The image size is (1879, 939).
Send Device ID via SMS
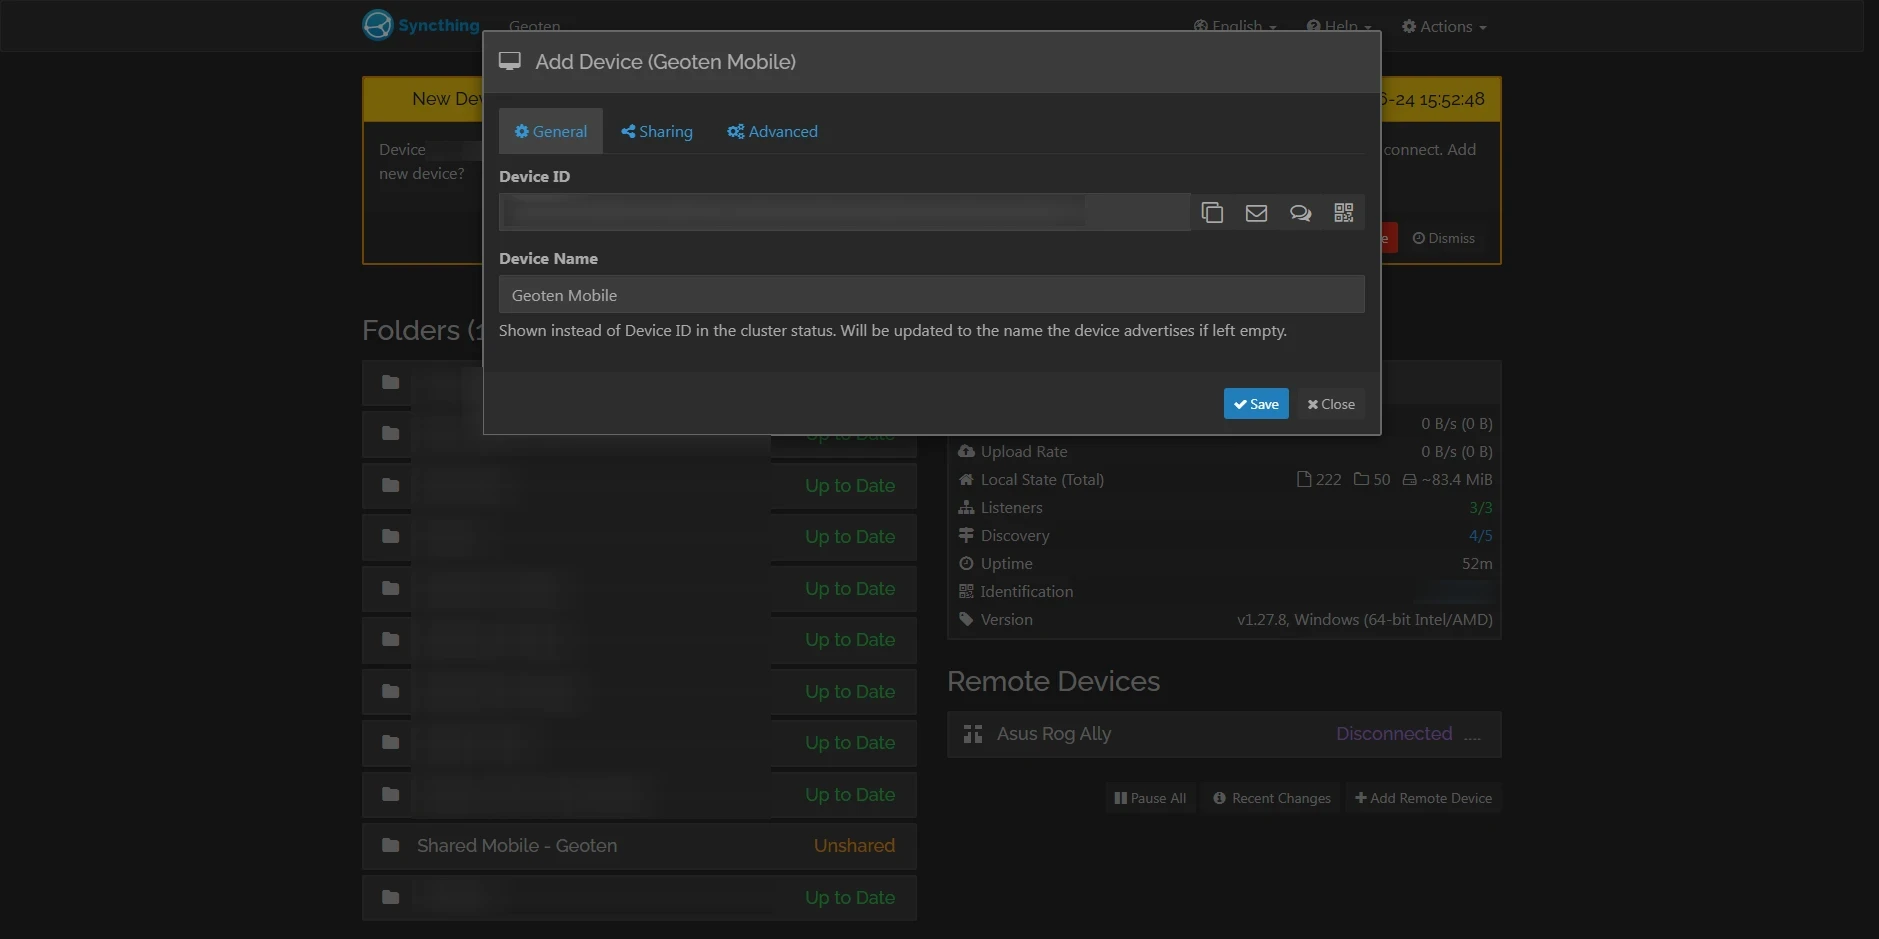click(1299, 212)
